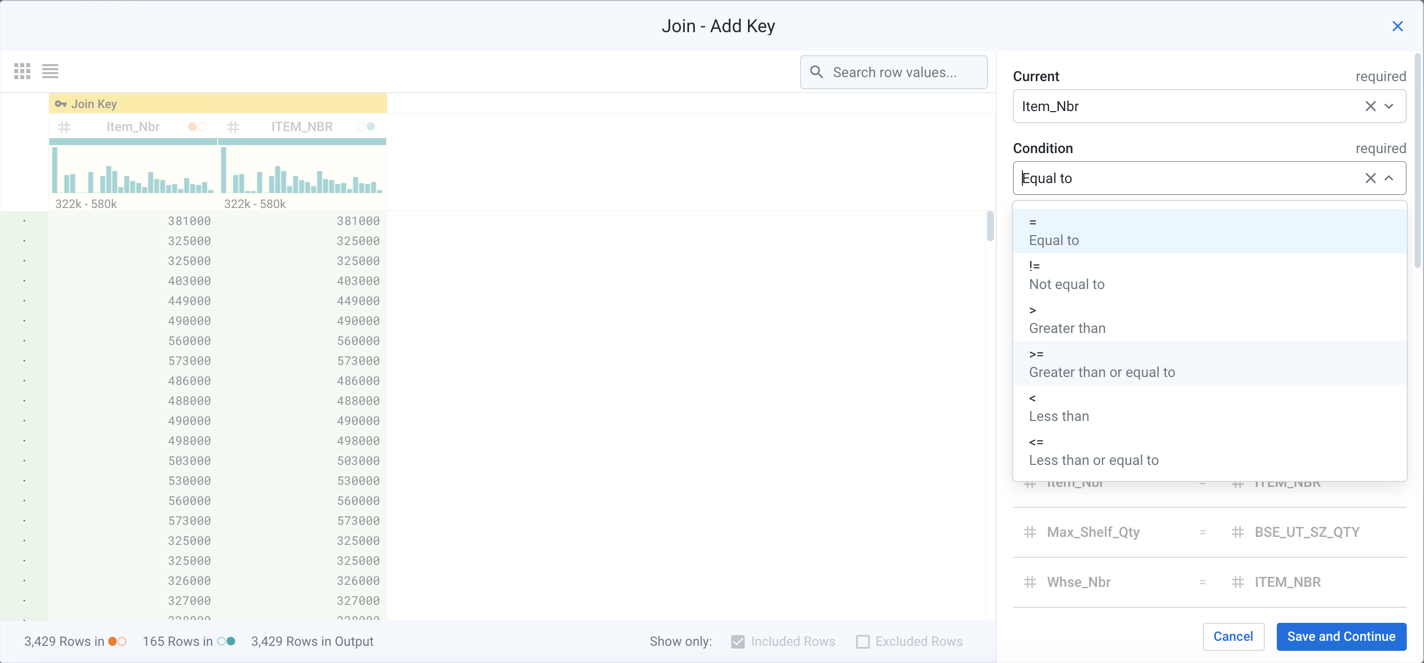
Task: Toggle the Included Rows checkbox
Action: pyautogui.click(x=738, y=642)
